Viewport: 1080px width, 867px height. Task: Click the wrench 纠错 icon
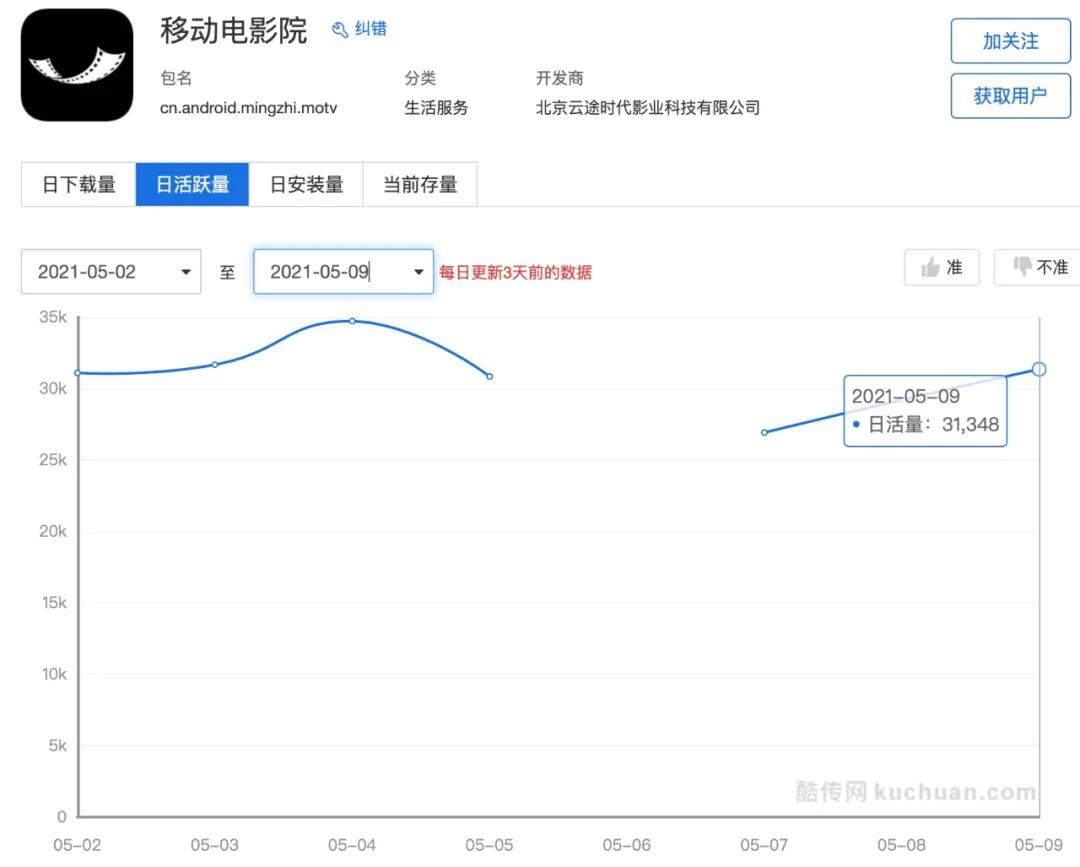(340, 30)
